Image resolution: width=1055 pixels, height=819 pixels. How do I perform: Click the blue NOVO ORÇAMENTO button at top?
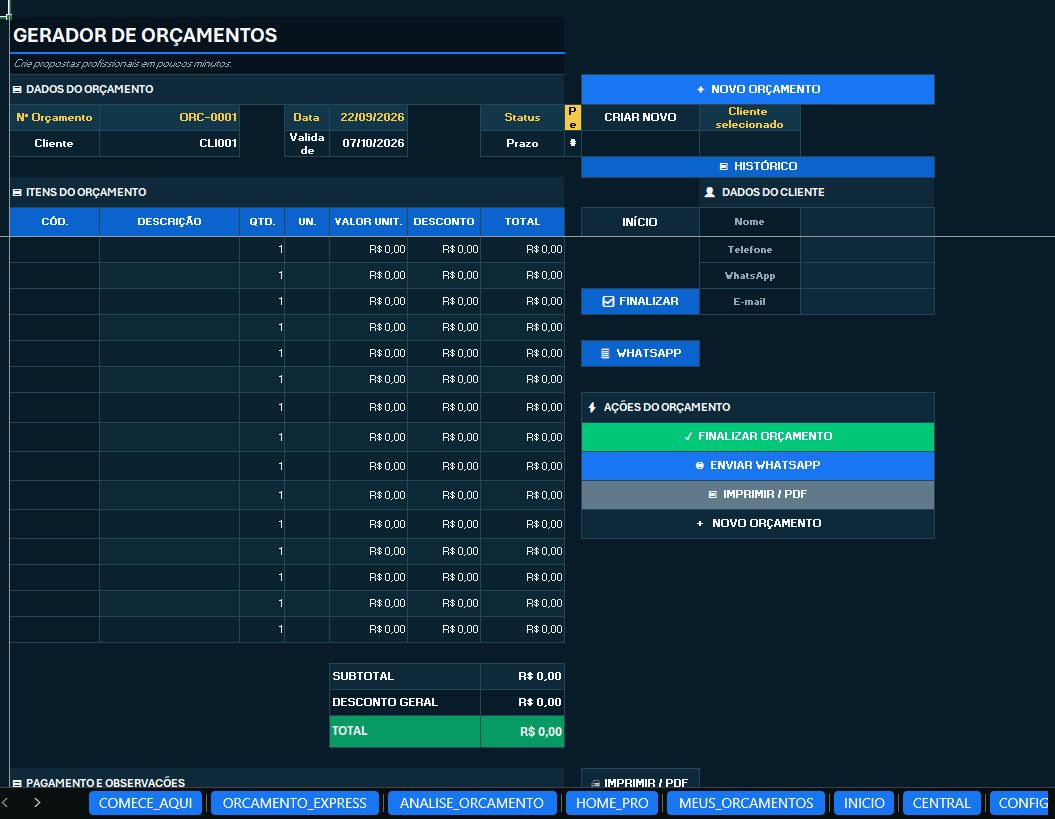[758, 90]
